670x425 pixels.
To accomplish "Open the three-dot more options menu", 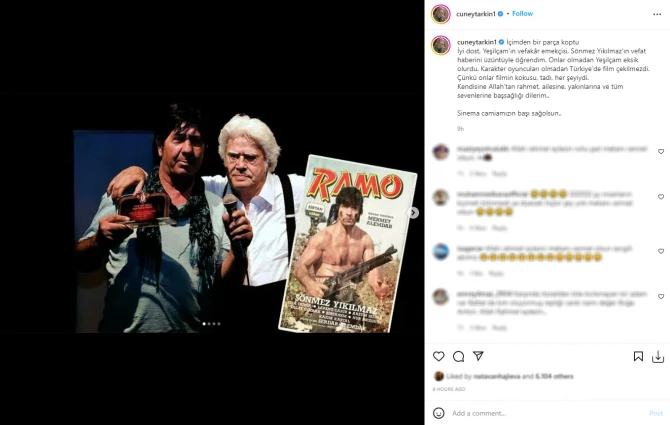I will (x=657, y=14).
